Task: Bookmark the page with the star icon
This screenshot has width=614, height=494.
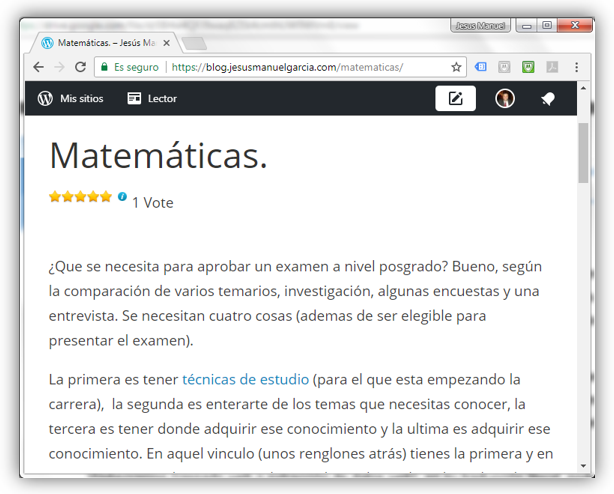Action: 456,67
